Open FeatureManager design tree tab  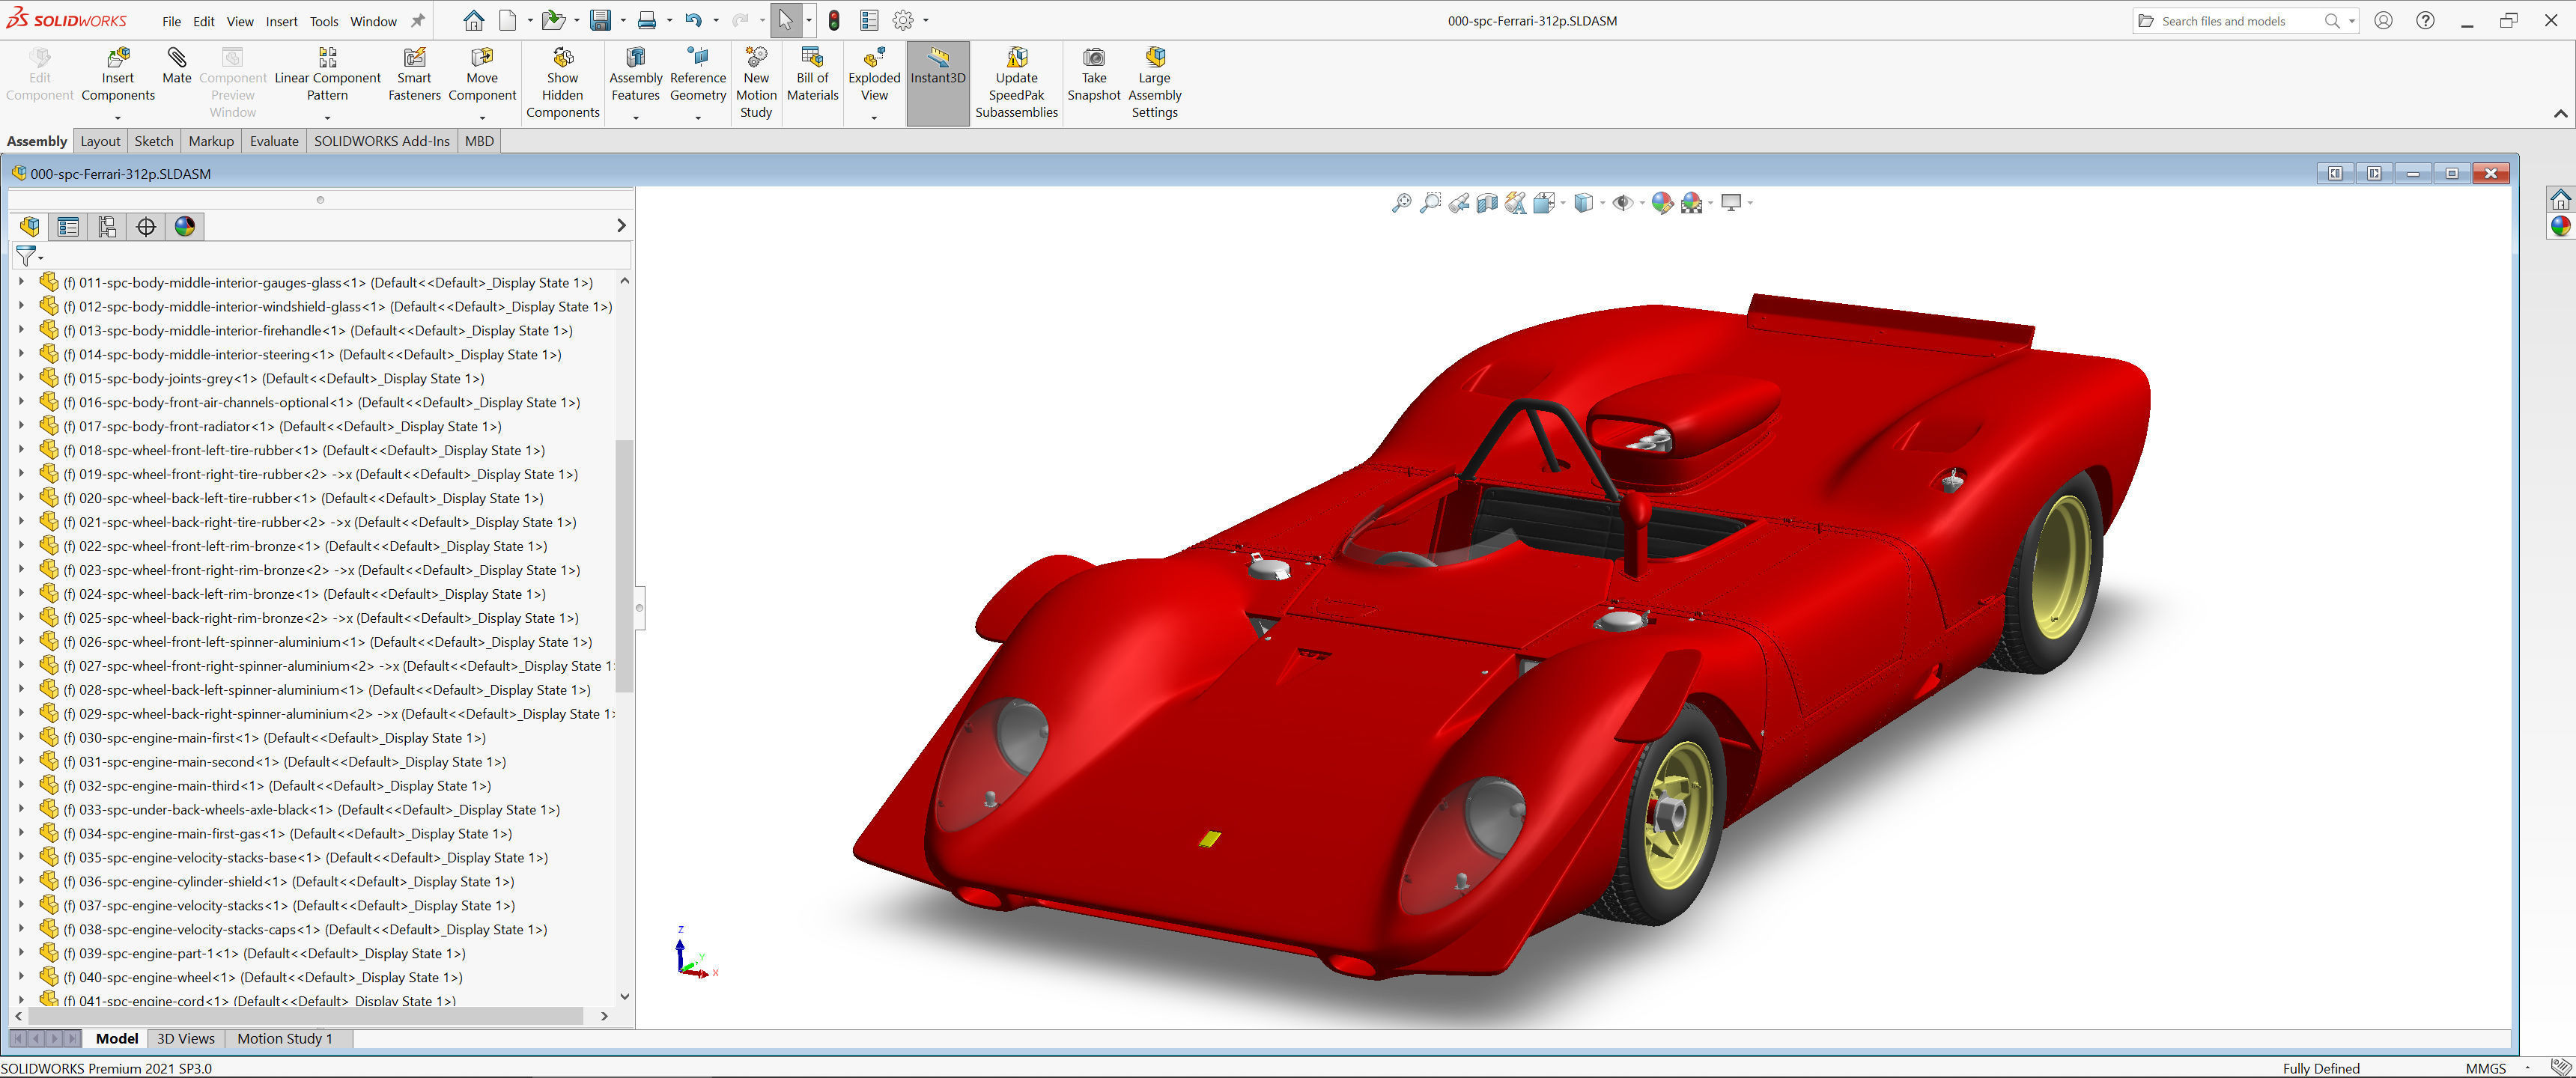pos(30,226)
